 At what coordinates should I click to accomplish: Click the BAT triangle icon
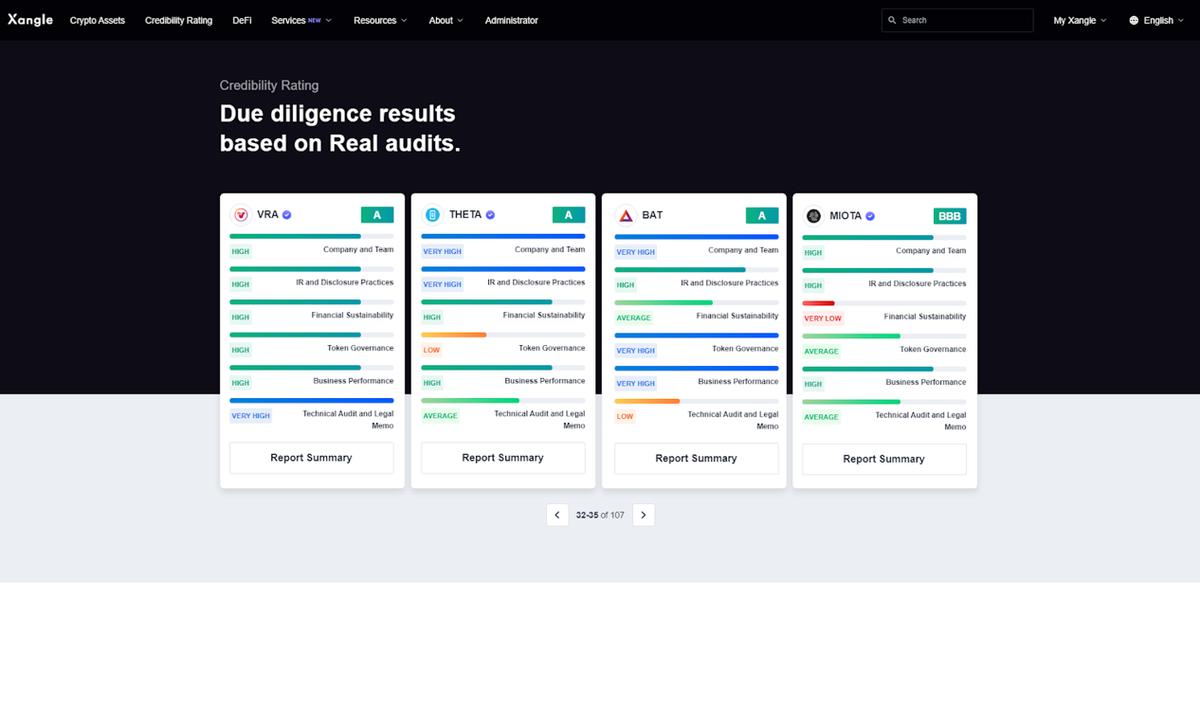click(x=626, y=216)
